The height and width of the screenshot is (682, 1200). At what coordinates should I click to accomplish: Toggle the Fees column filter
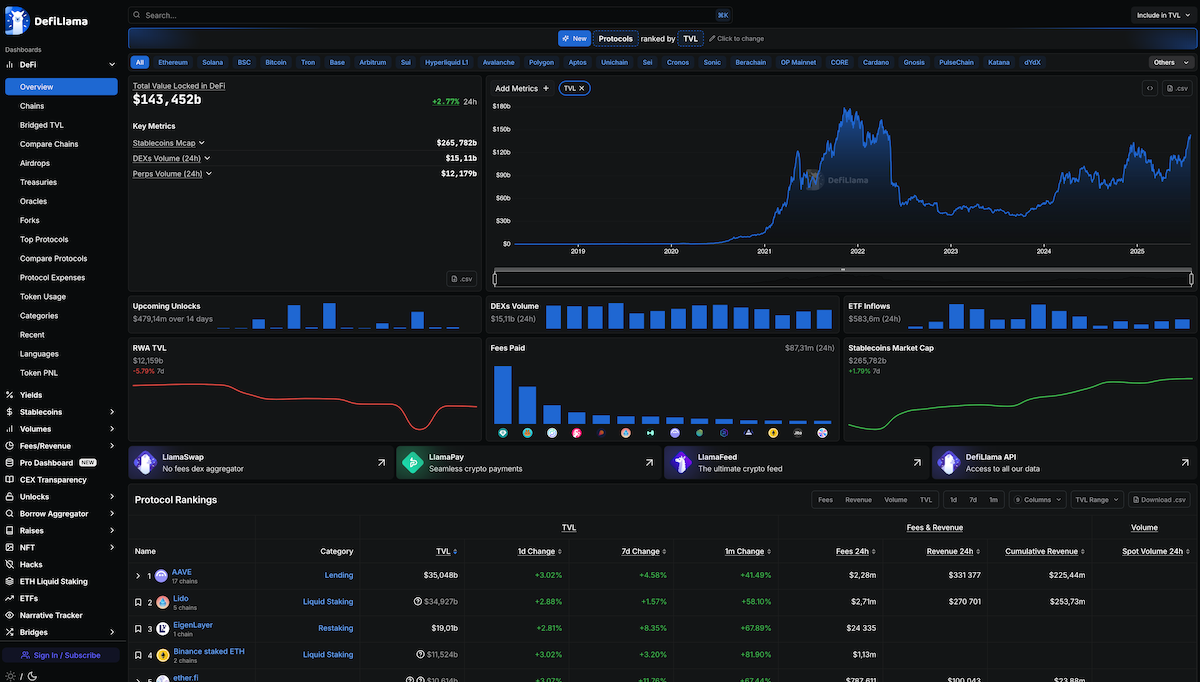coord(825,499)
